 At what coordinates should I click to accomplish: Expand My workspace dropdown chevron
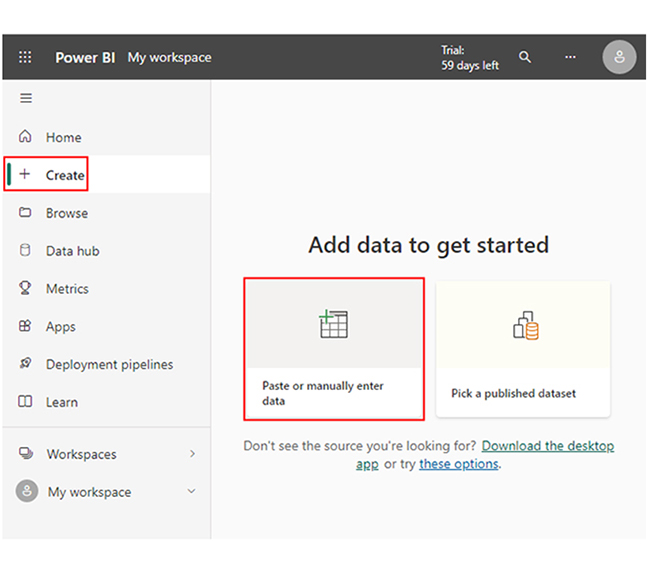point(191,491)
